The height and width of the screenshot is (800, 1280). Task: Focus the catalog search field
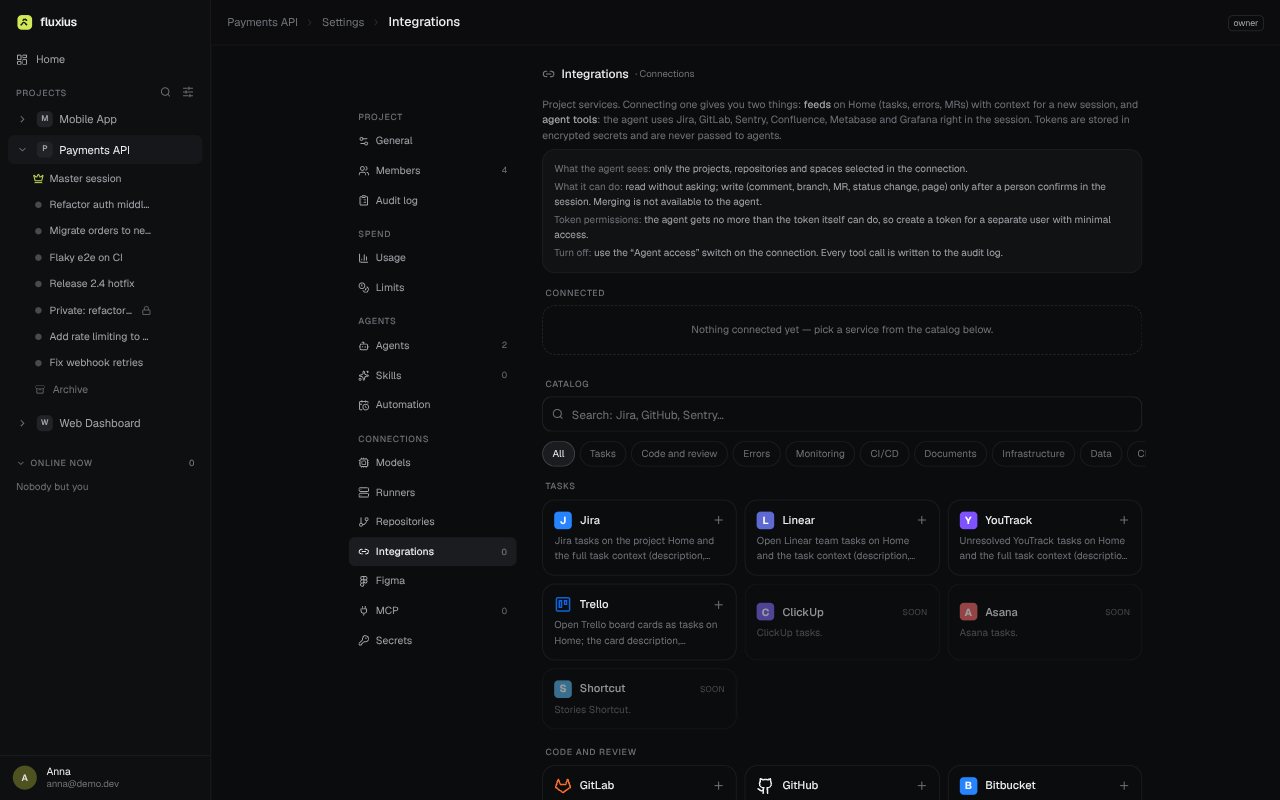coord(841,414)
